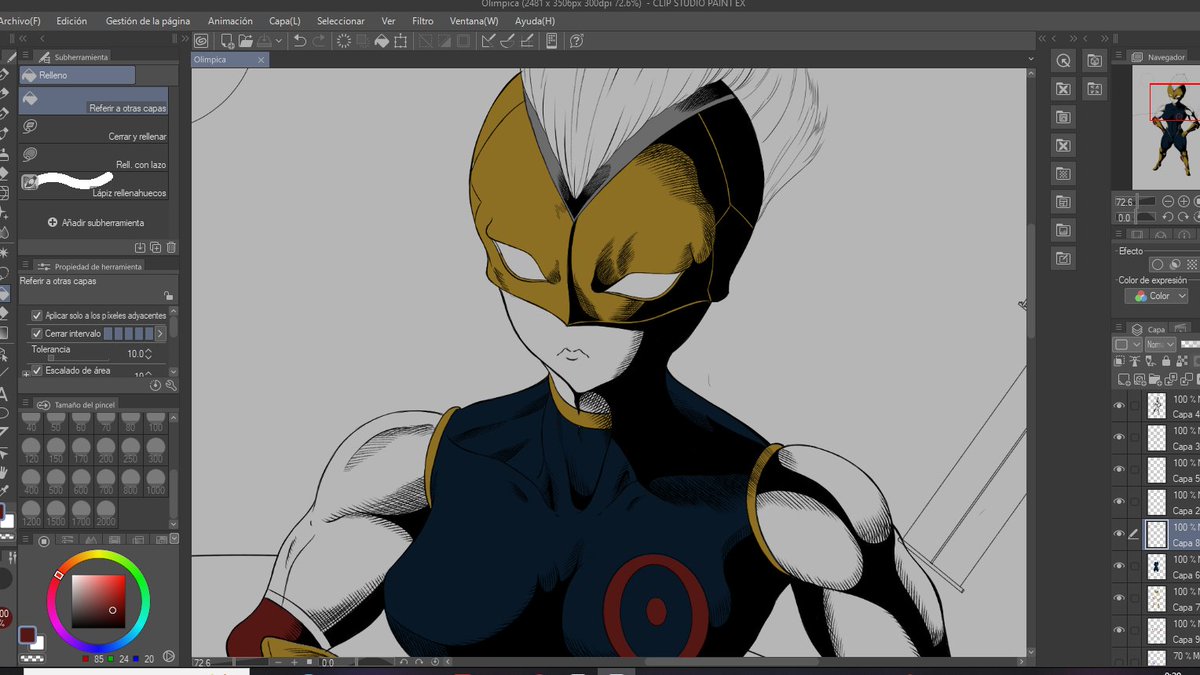This screenshot has width=1200, height=675.
Task: Expand the save options dropdown arrow in the toolbar
Action: click(277, 41)
